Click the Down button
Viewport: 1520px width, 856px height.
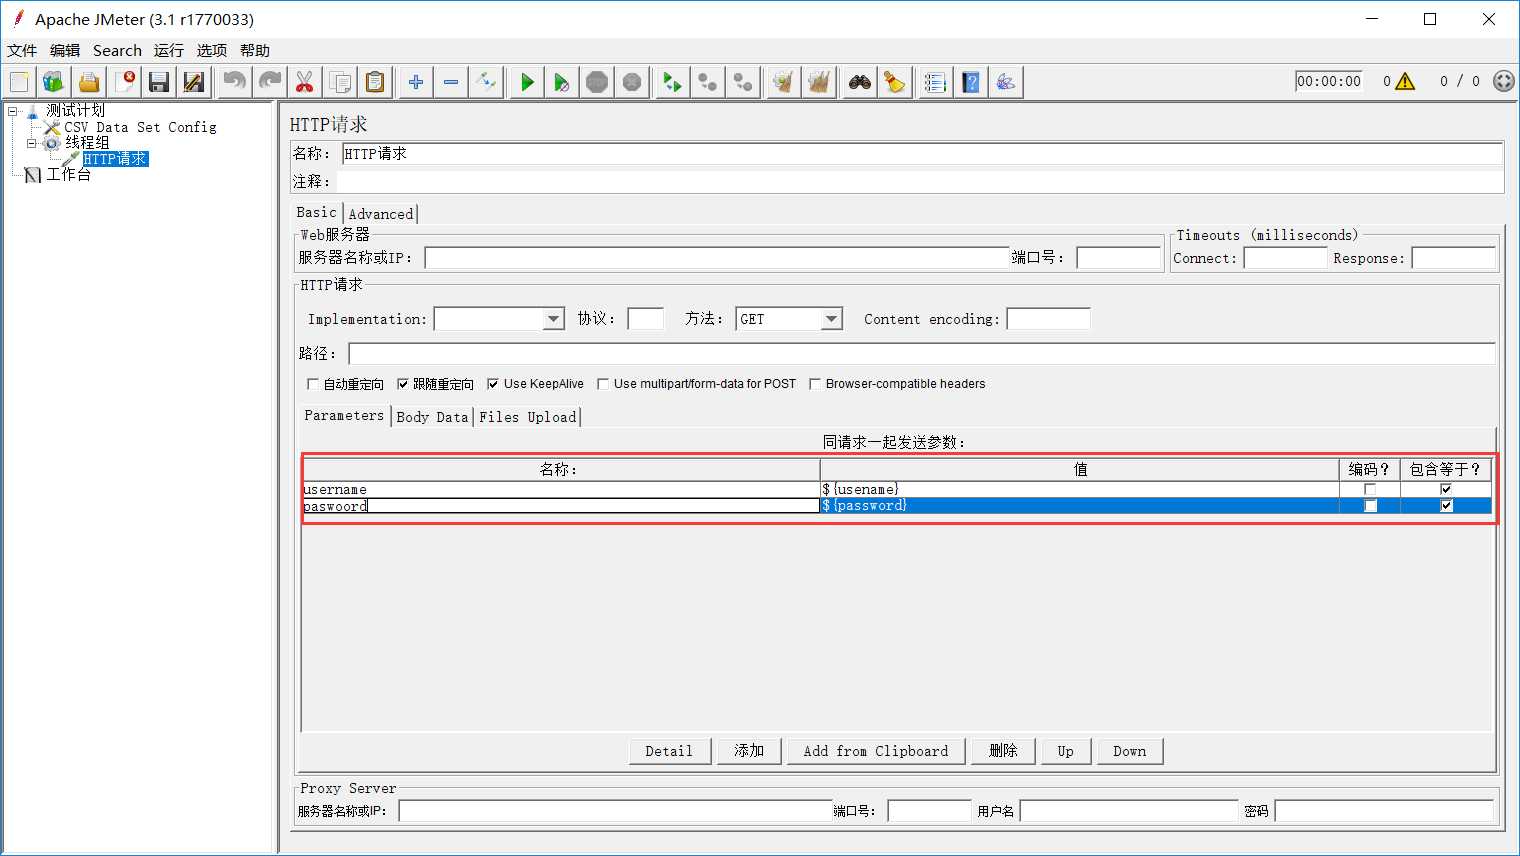pyautogui.click(x=1130, y=751)
